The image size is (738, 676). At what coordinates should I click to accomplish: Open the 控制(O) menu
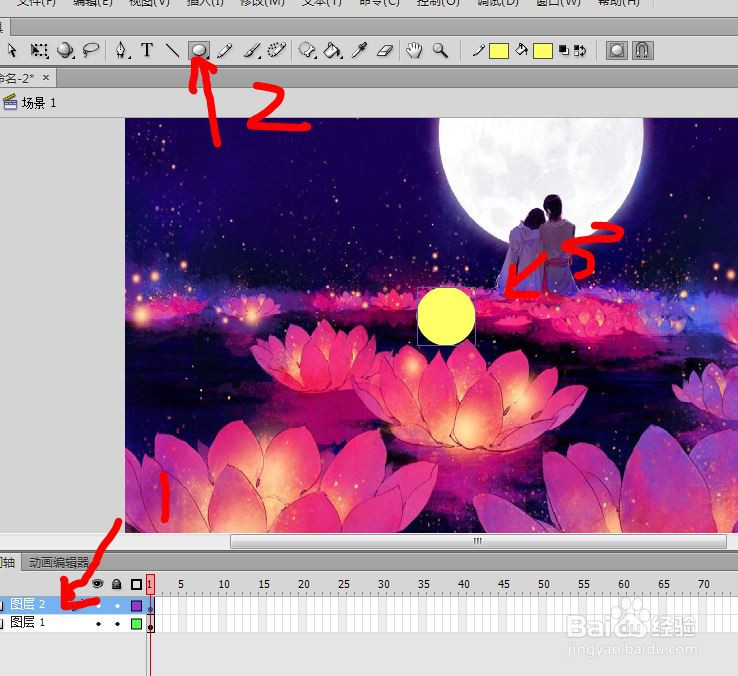point(438,3)
